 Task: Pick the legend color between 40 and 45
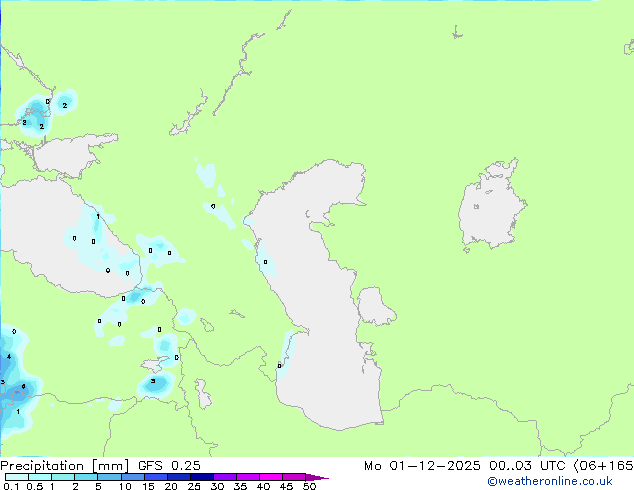273,477
